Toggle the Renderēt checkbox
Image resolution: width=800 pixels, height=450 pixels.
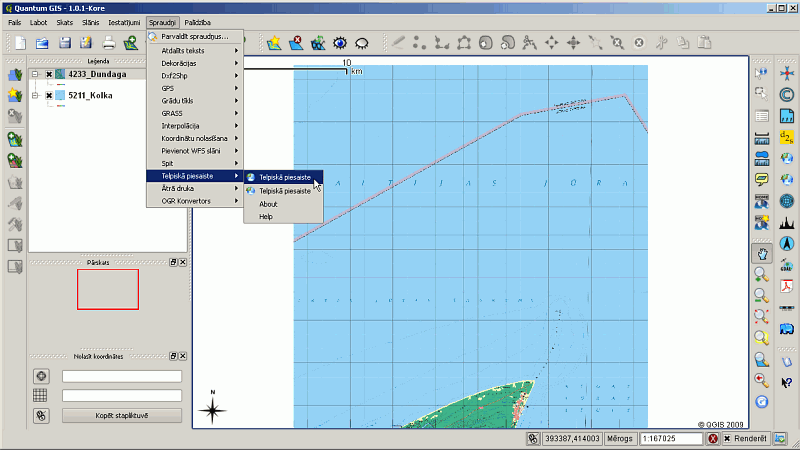coord(727,438)
